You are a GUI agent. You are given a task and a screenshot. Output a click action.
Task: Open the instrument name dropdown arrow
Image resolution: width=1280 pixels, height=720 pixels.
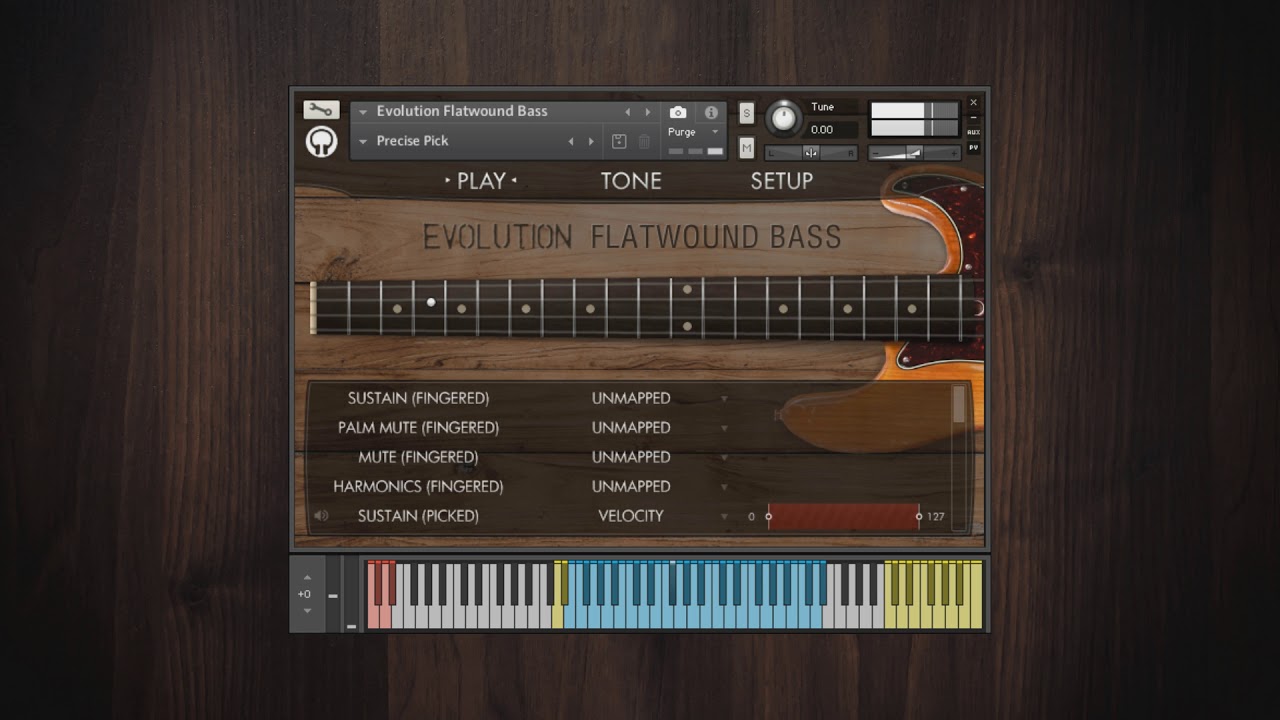[x=363, y=112]
